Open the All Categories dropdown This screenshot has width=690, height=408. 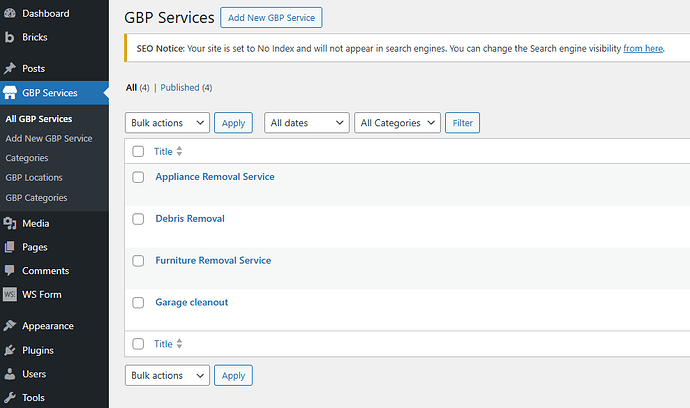click(x=397, y=123)
